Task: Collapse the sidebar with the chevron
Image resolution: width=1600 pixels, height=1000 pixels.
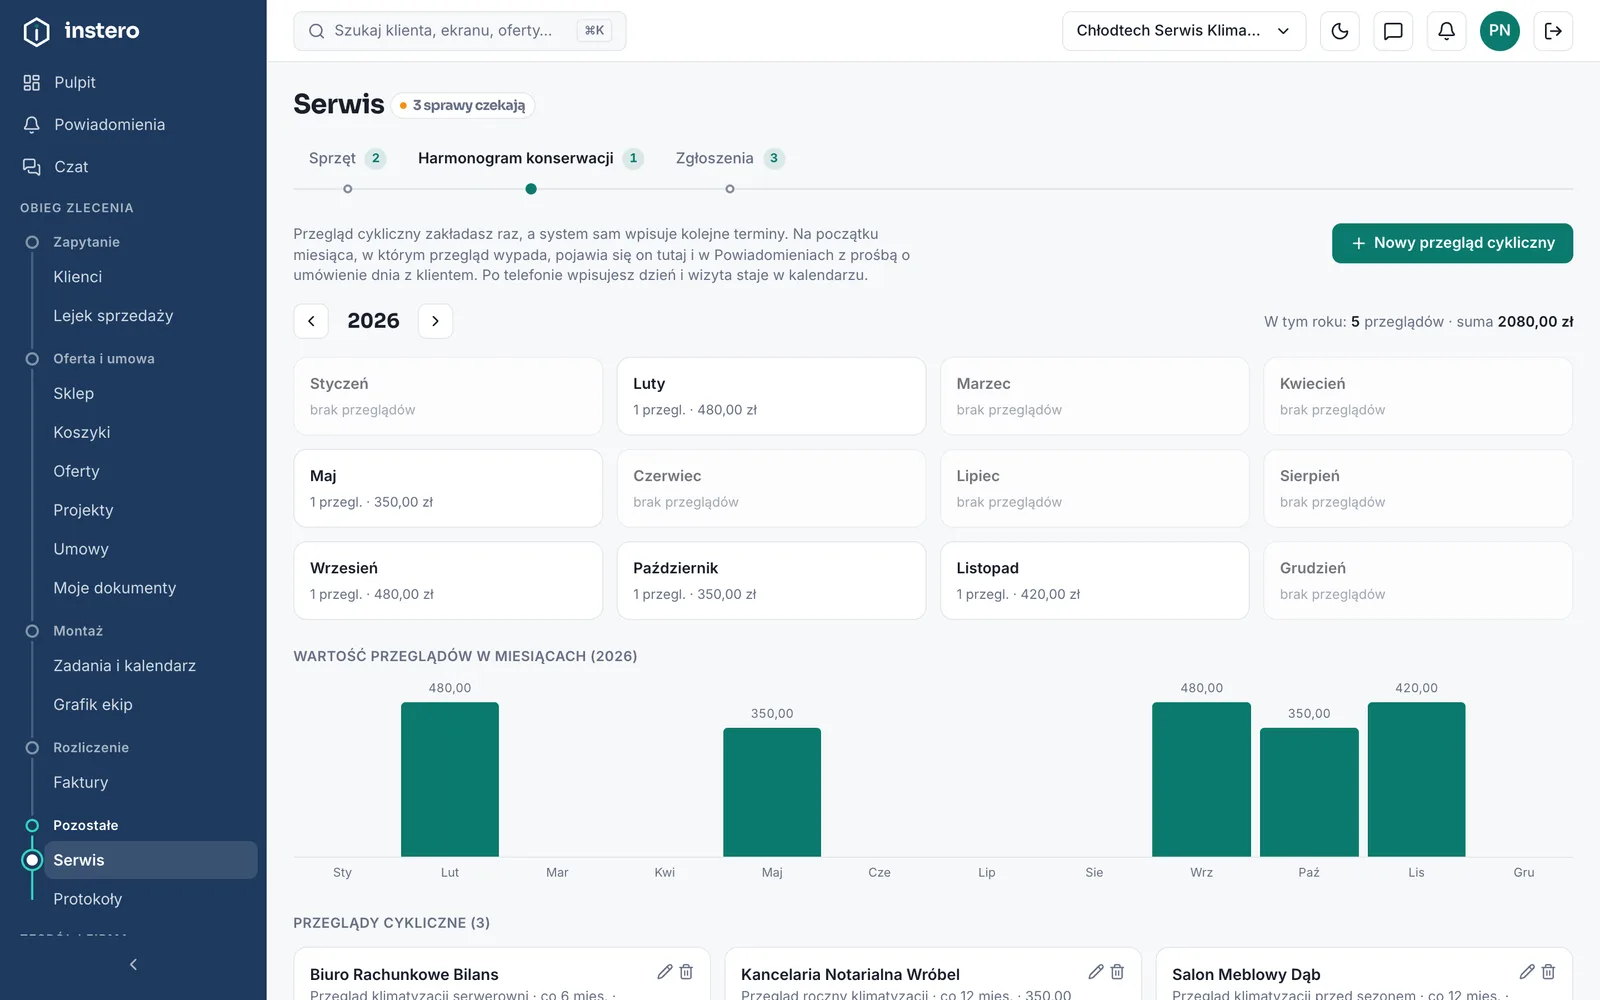Action: (x=133, y=965)
